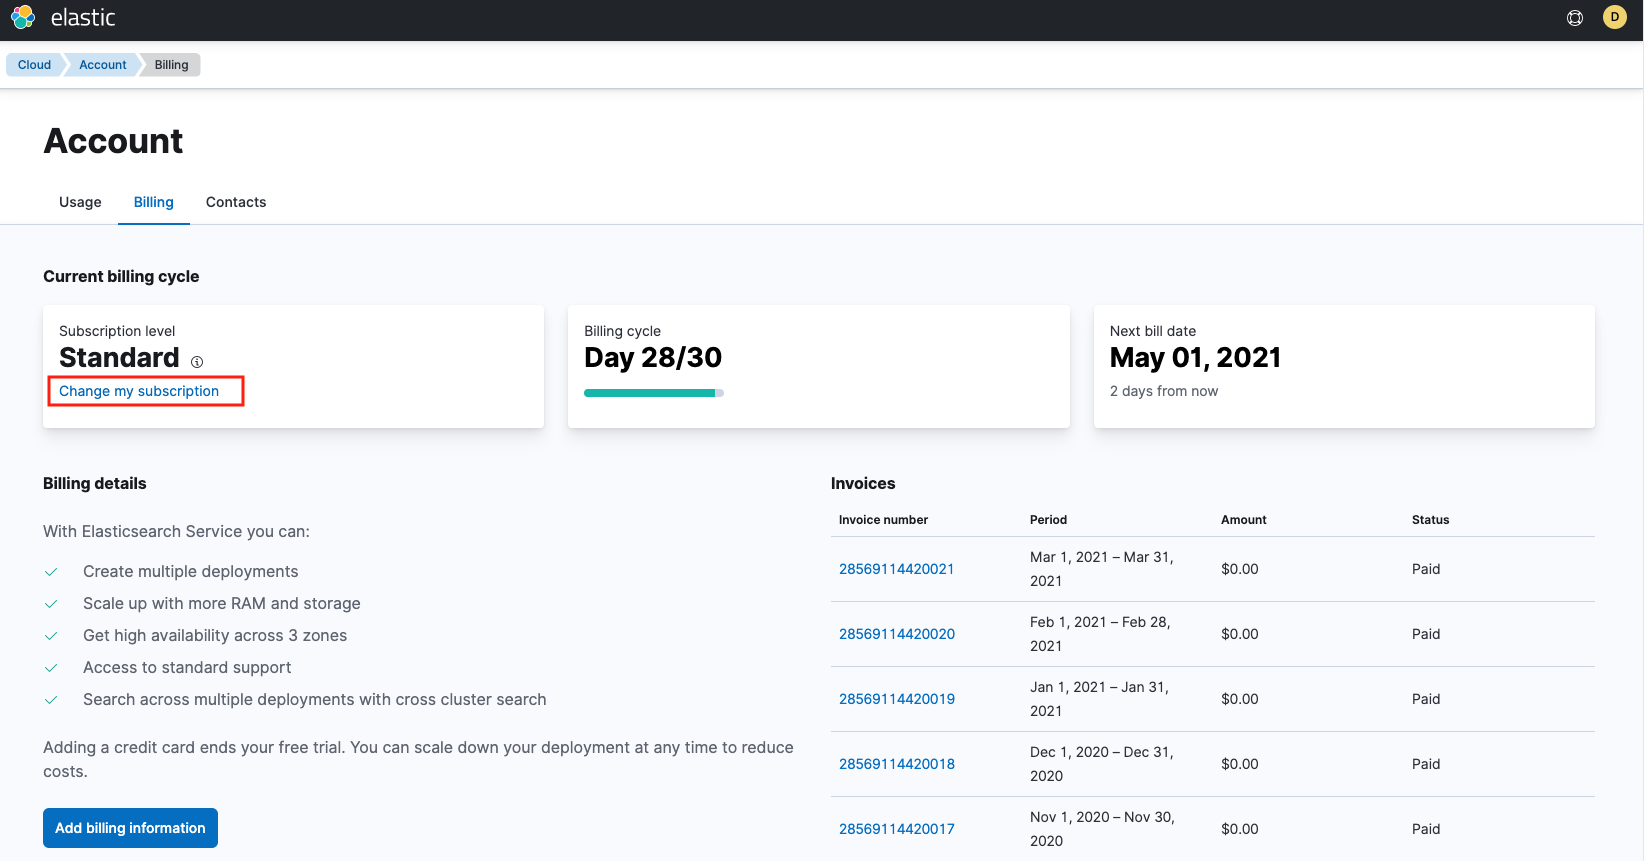The image size is (1644, 861).
Task: Open the help lifebuoy icon
Action: (1575, 18)
